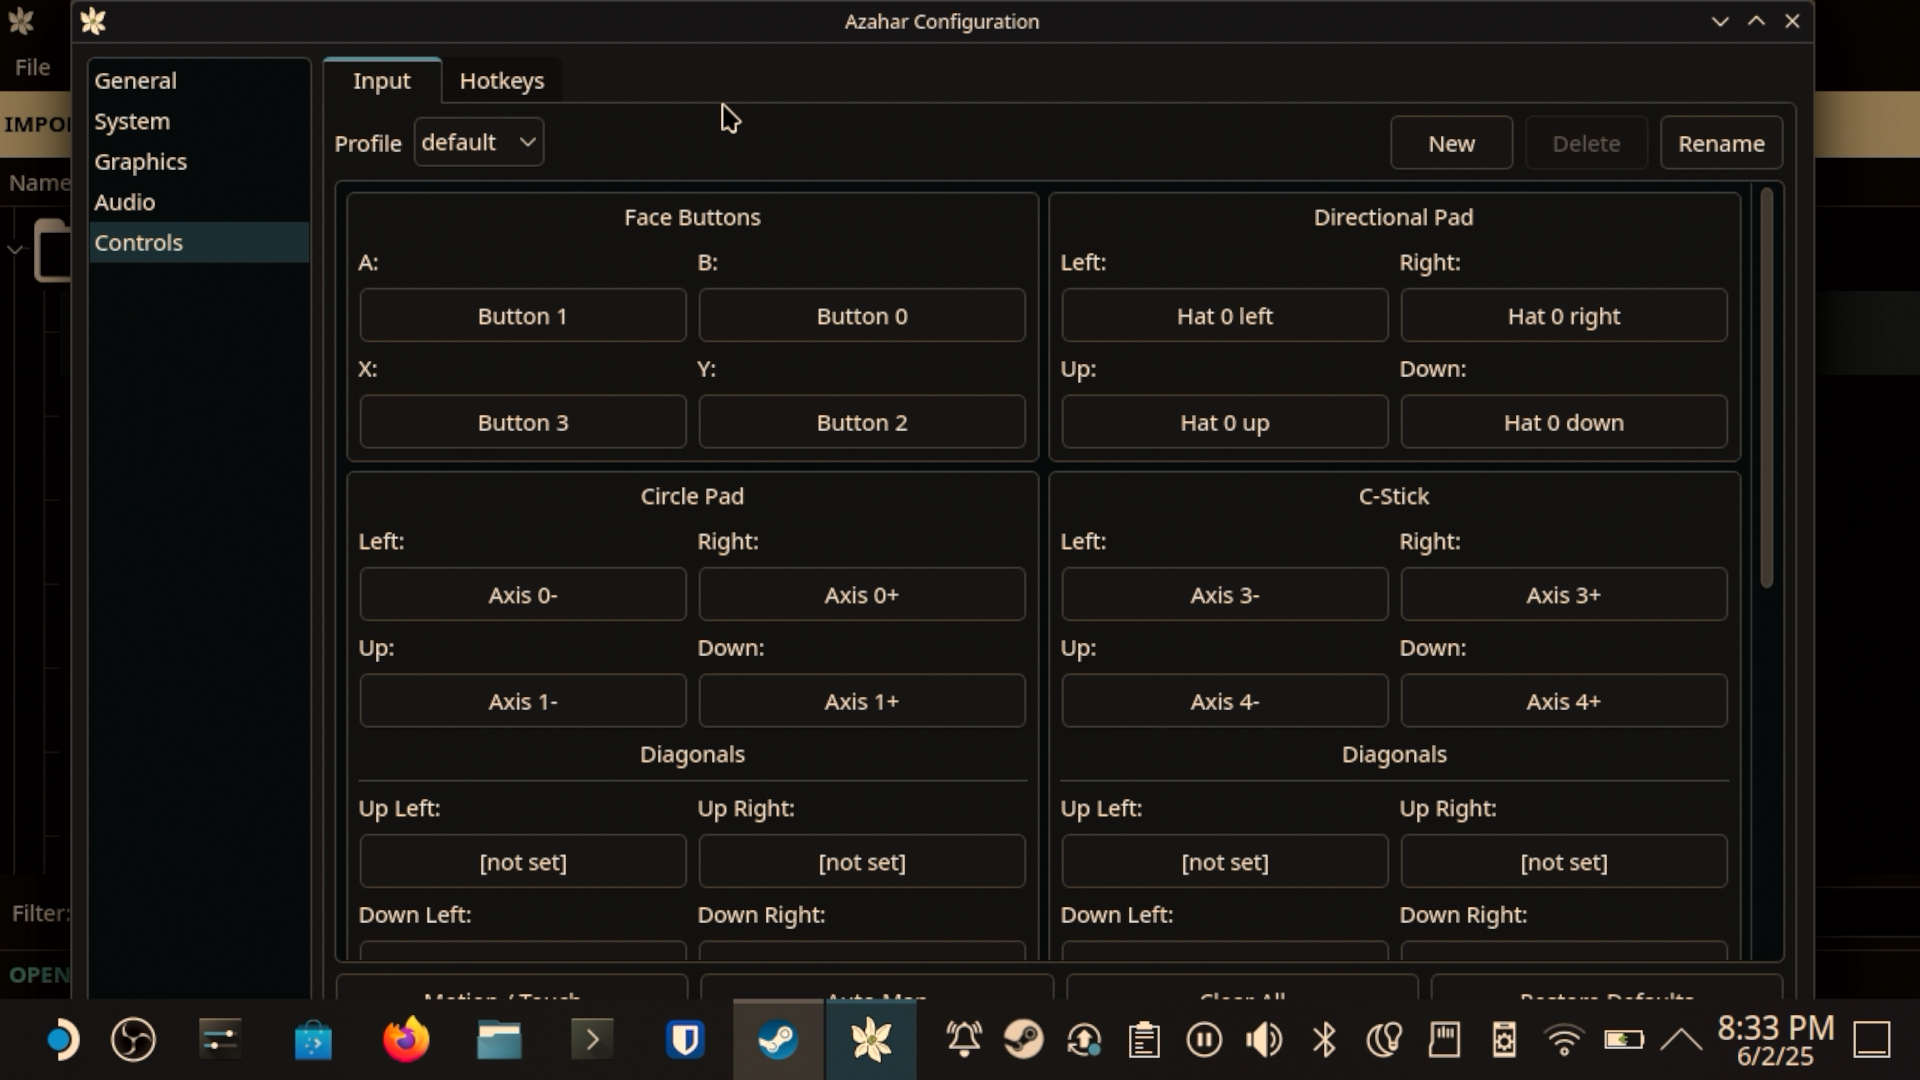Rebind the X face button (Button 3)
This screenshot has width=1920, height=1080.
pos(523,422)
